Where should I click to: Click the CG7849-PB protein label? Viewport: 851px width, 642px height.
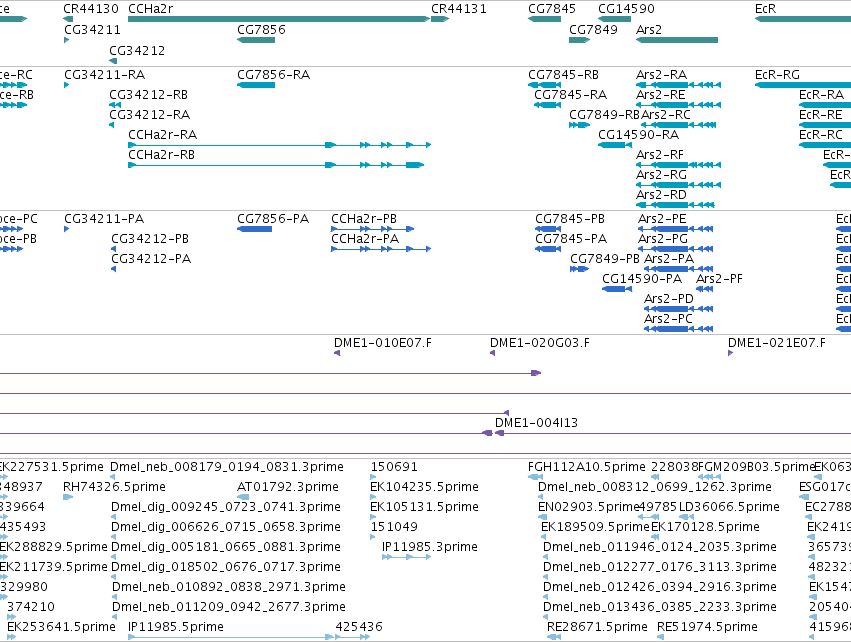605,259
